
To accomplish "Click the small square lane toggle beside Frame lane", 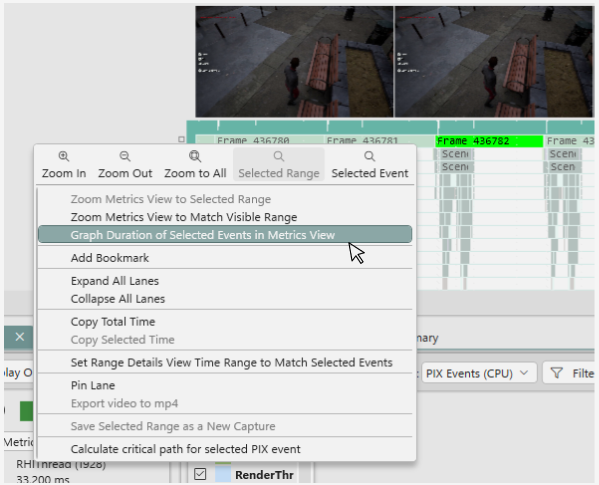I will point(181,139).
